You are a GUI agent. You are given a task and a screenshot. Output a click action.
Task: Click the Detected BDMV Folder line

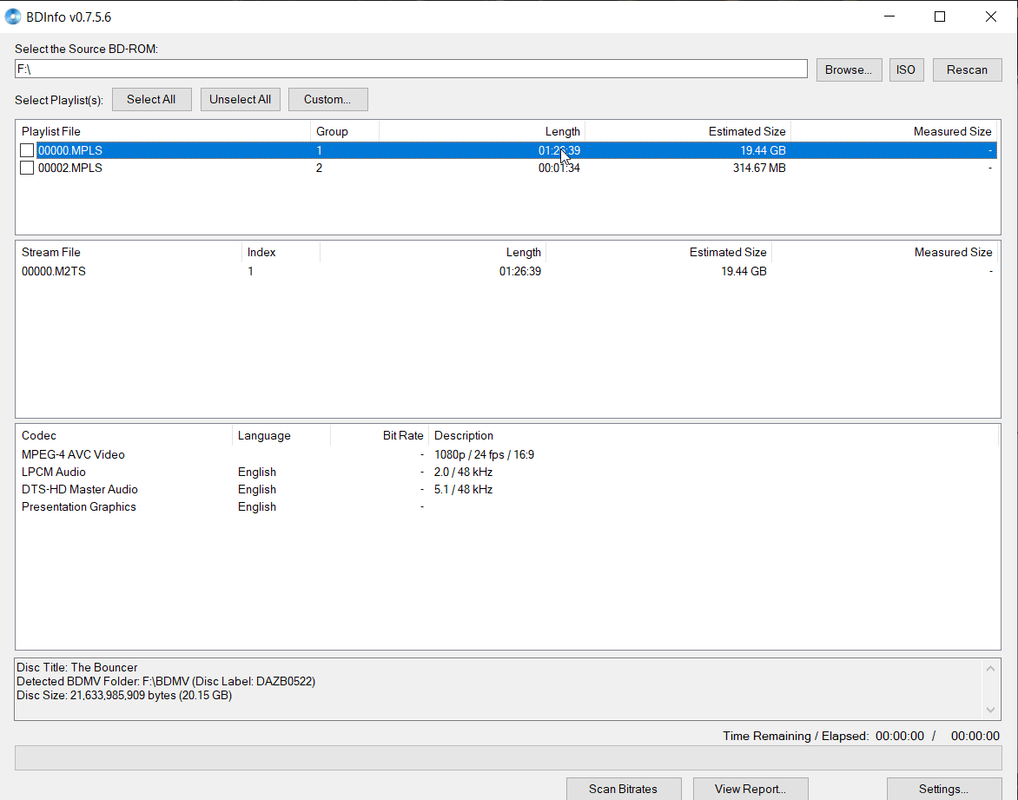(x=166, y=682)
